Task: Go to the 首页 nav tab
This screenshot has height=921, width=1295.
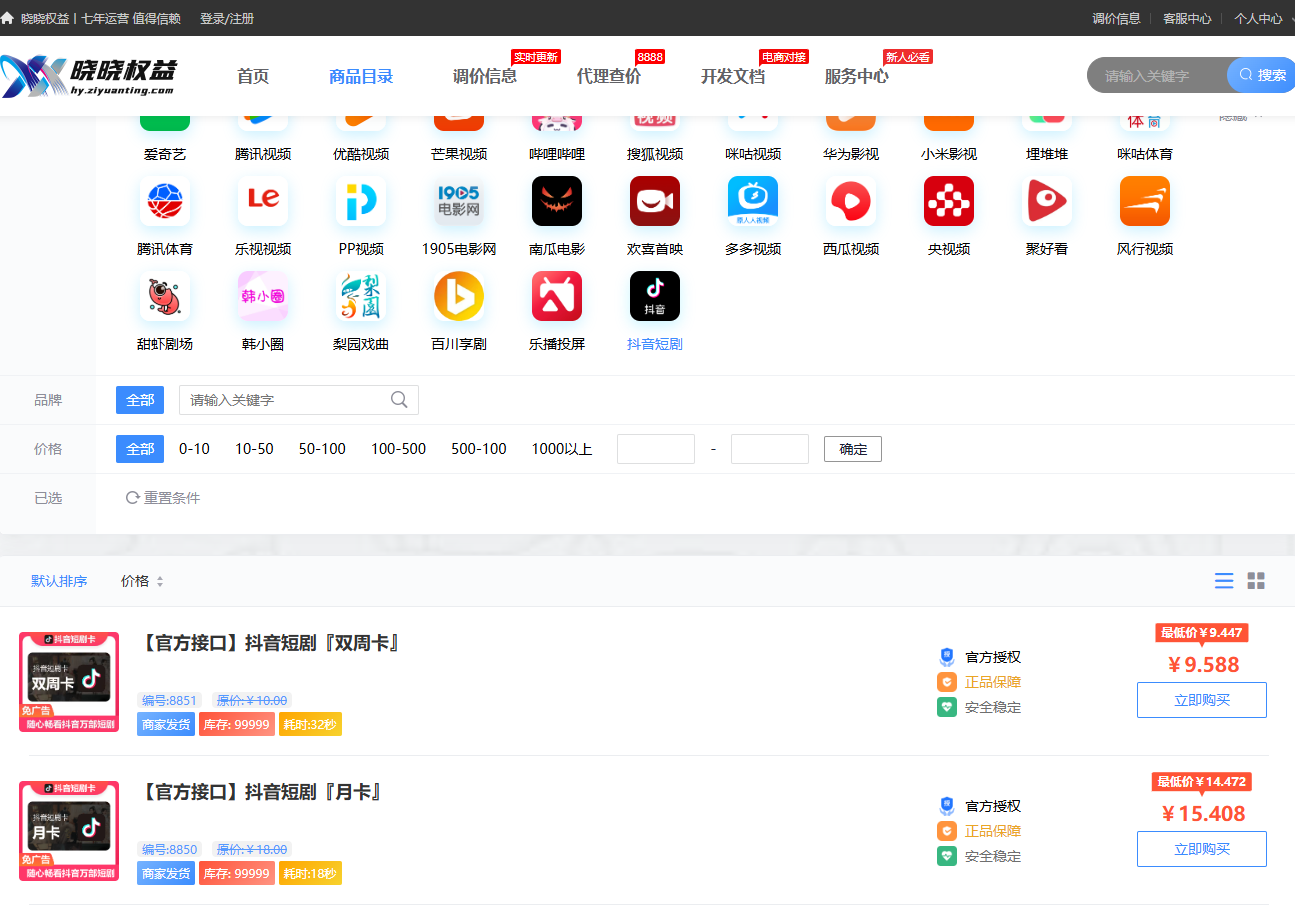Action: tap(253, 76)
